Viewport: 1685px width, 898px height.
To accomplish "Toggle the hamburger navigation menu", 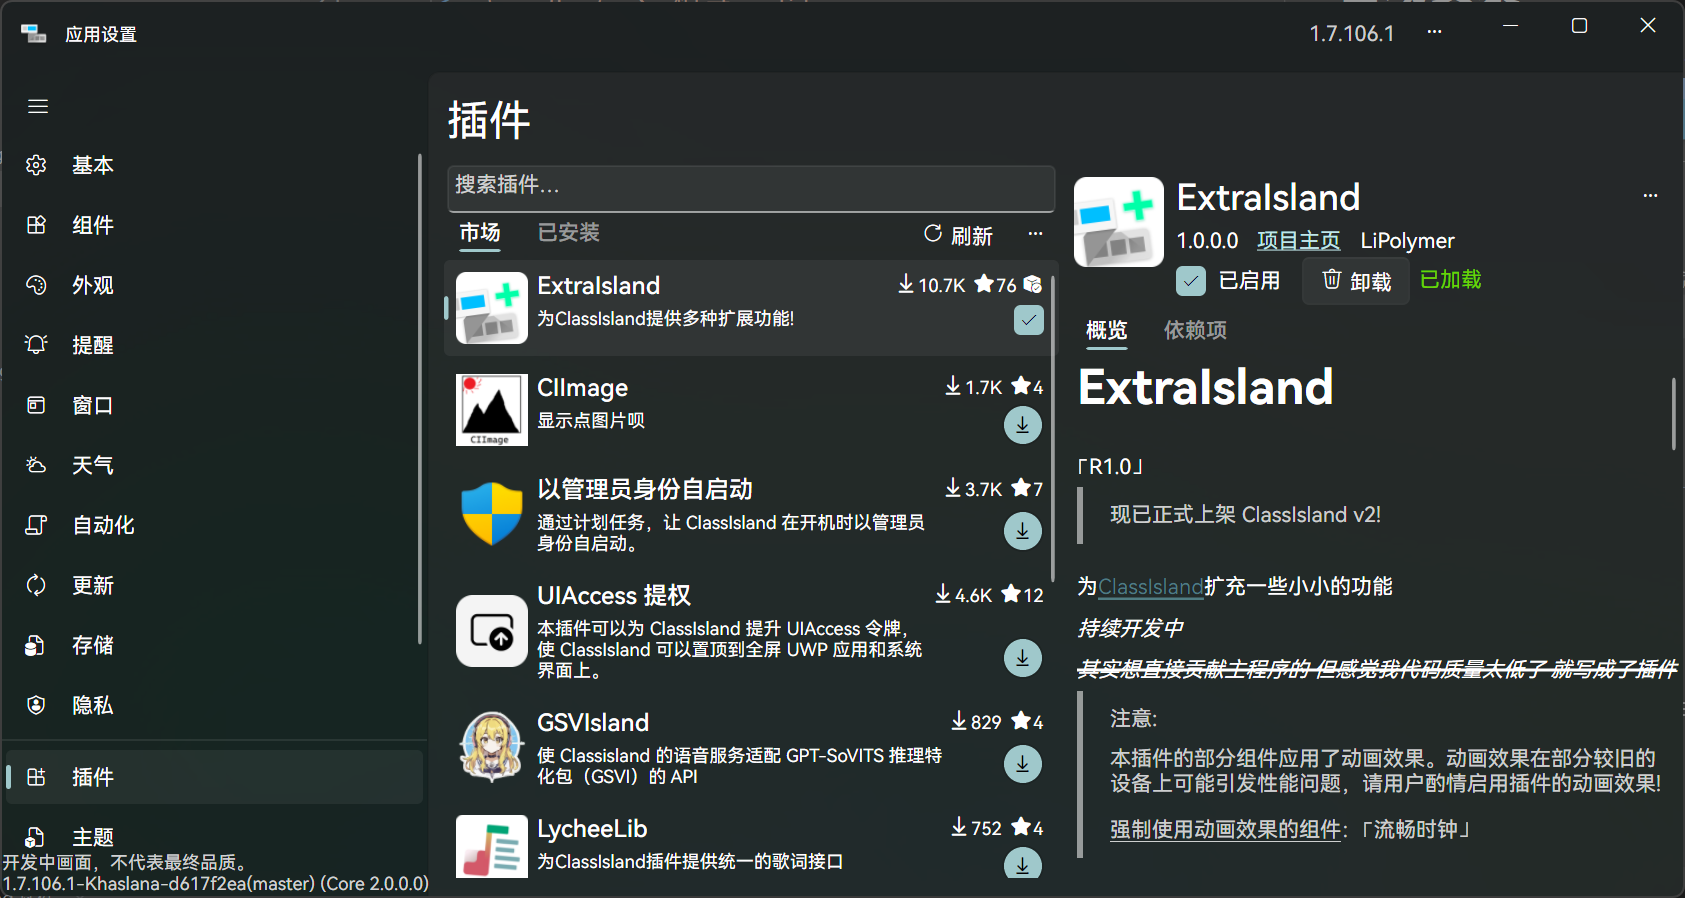I will tap(38, 106).
